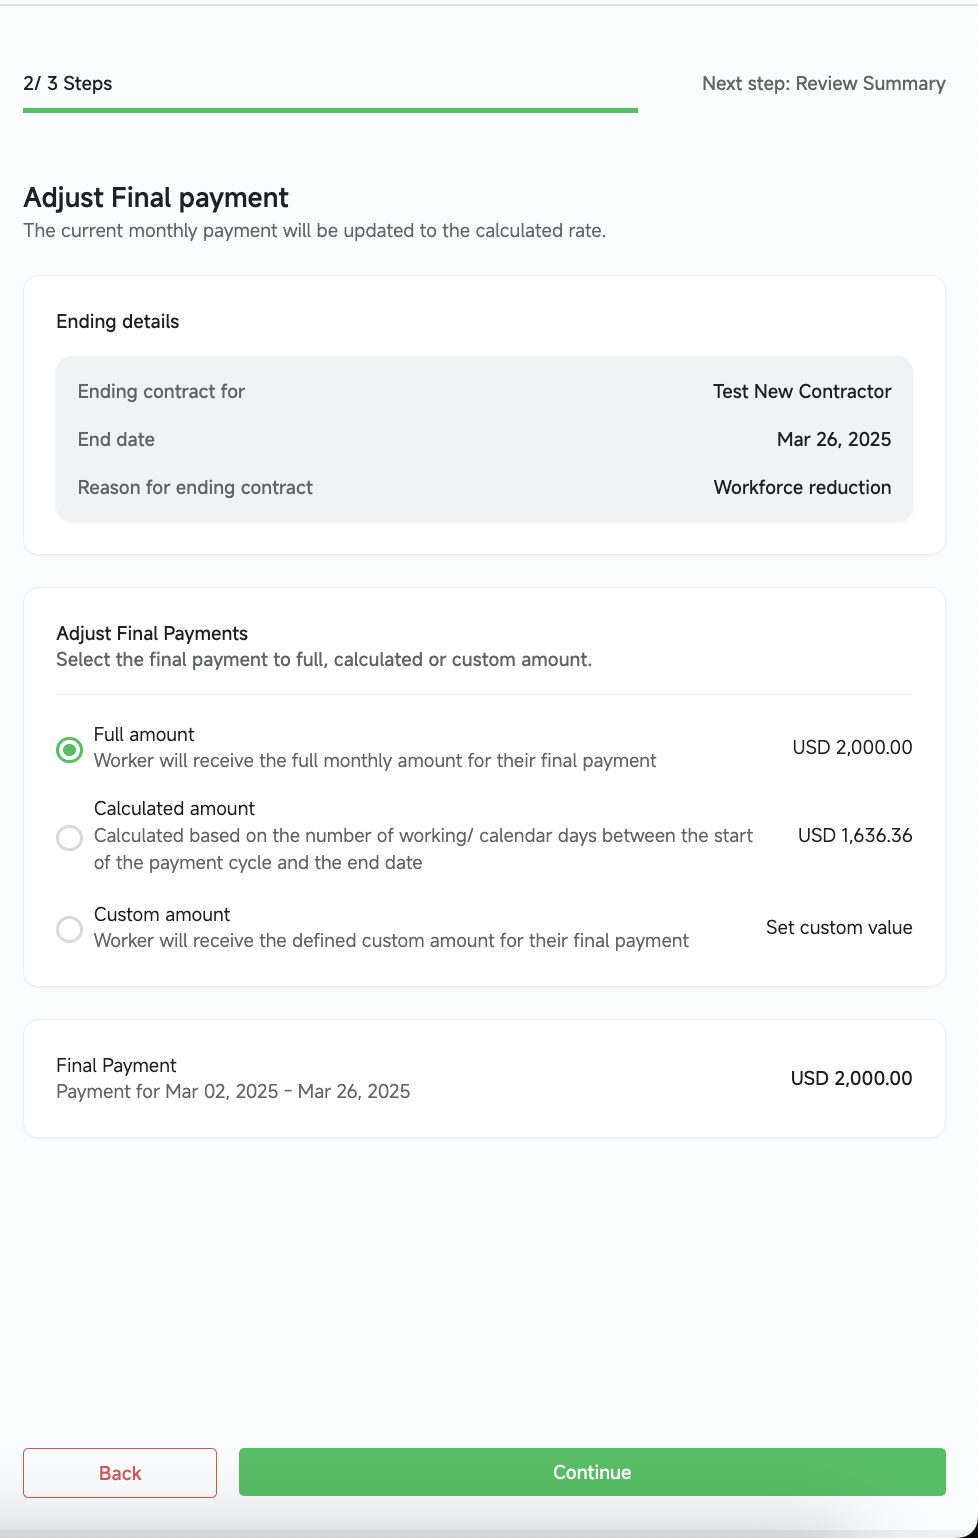This screenshot has width=978, height=1538.
Task: Click the Final Payment date range text
Action: point(233,1091)
